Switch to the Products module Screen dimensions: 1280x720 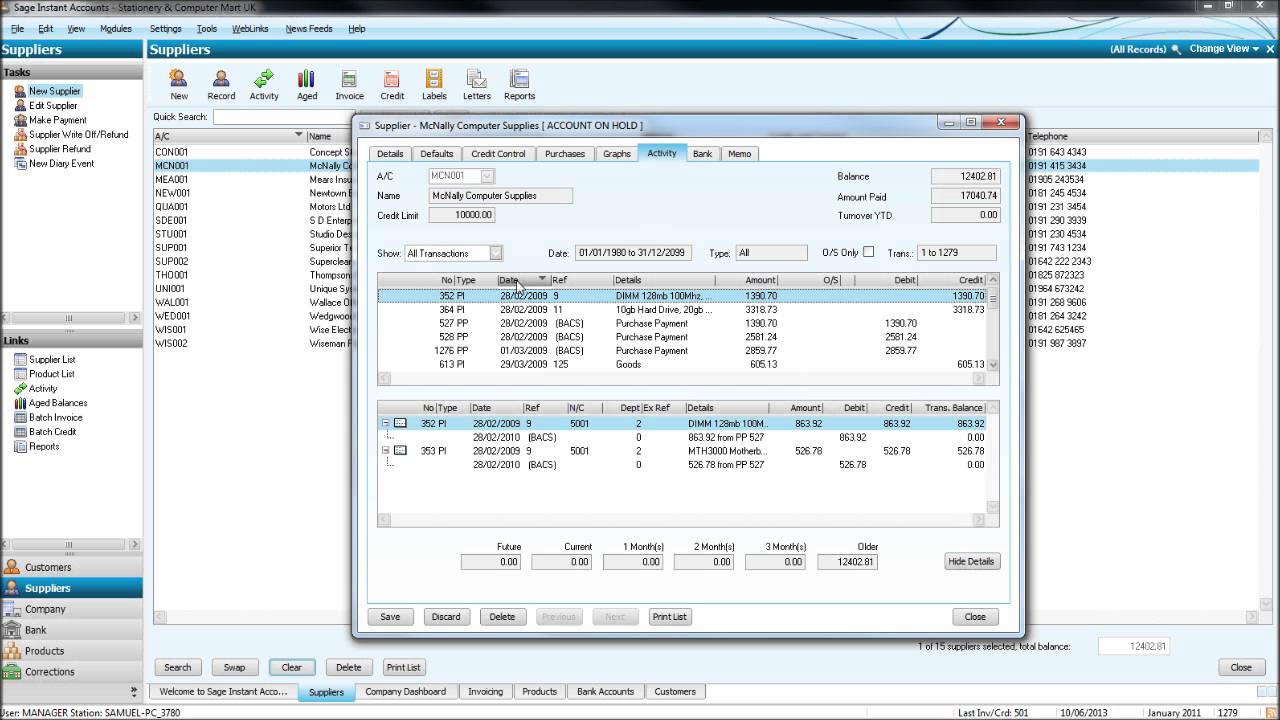click(x=71, y=651)
